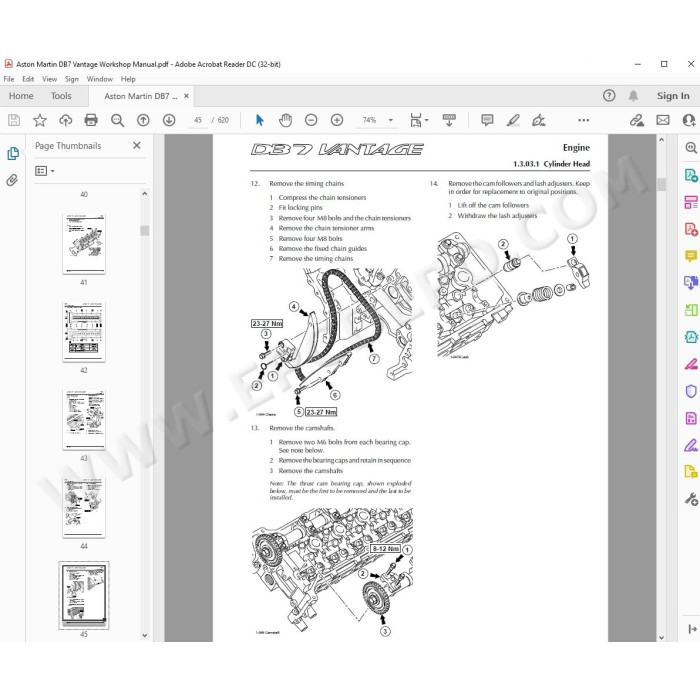
Task: Open the File menu
Action: (9, 79)
